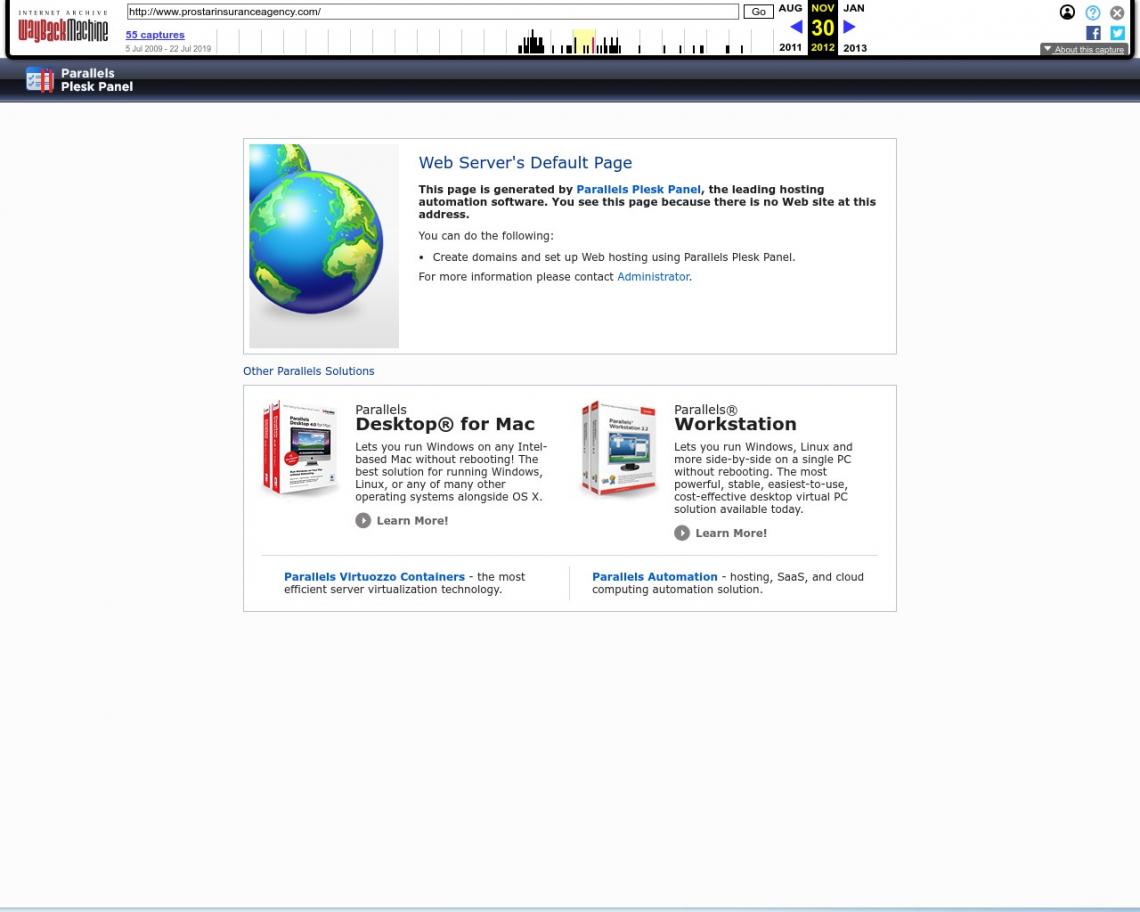Open the 55 captures link

click(155, 35)
